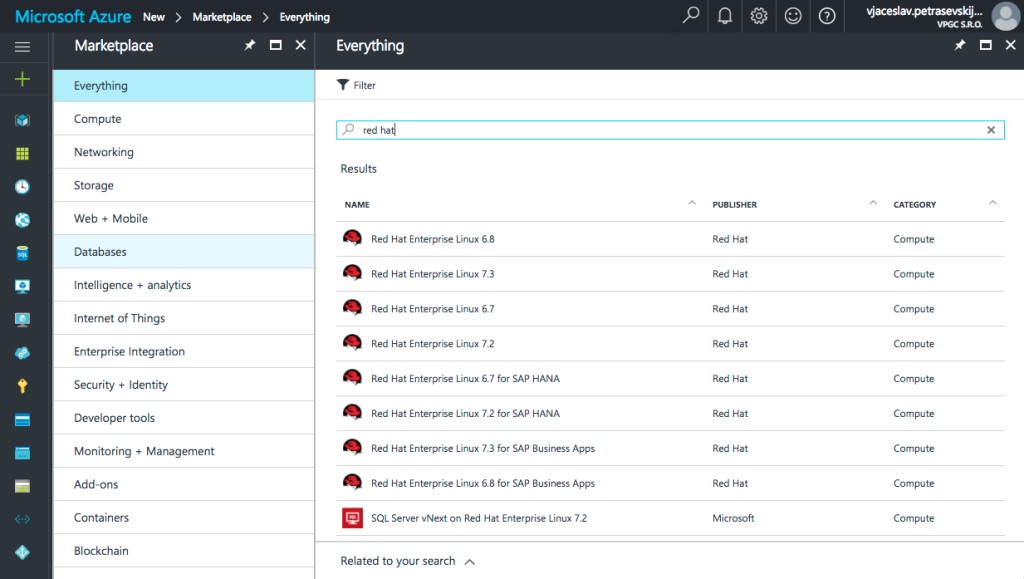Click the Microsoft Azure logo
The width and height of the screenshot is (1024, 579).
(x=73, y=16)
